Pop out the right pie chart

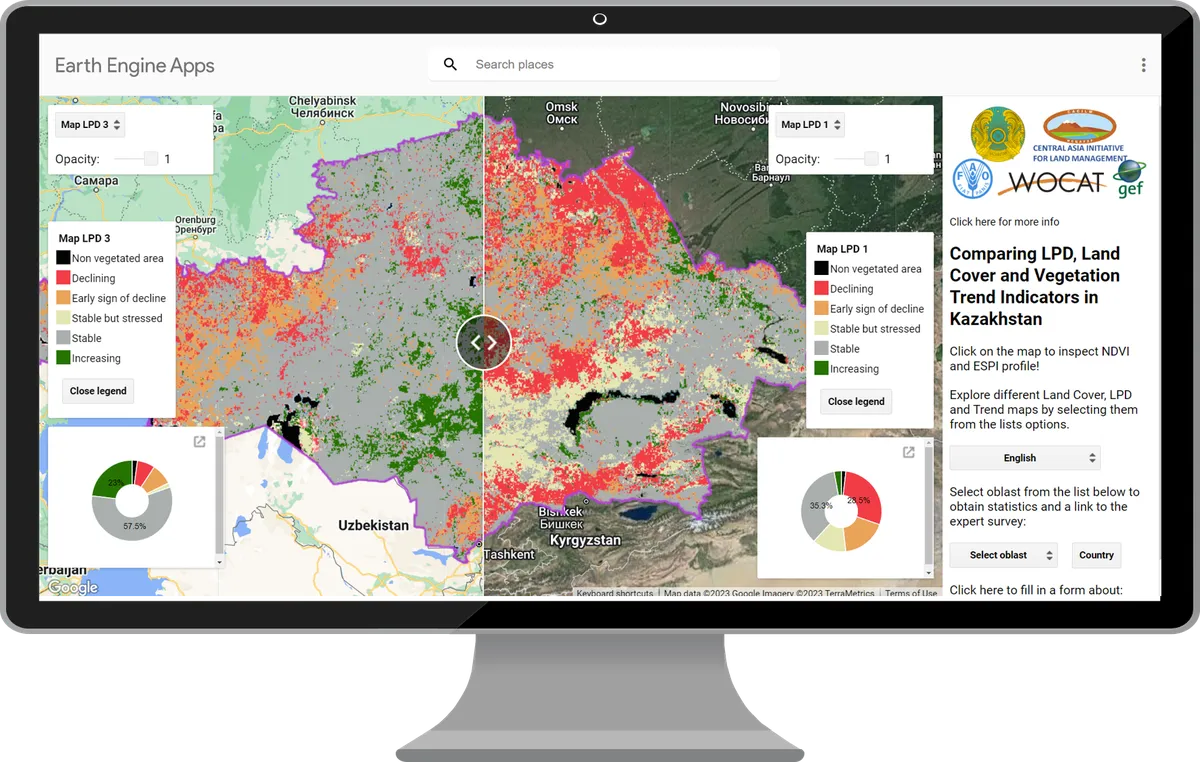(x=908, y=452)
